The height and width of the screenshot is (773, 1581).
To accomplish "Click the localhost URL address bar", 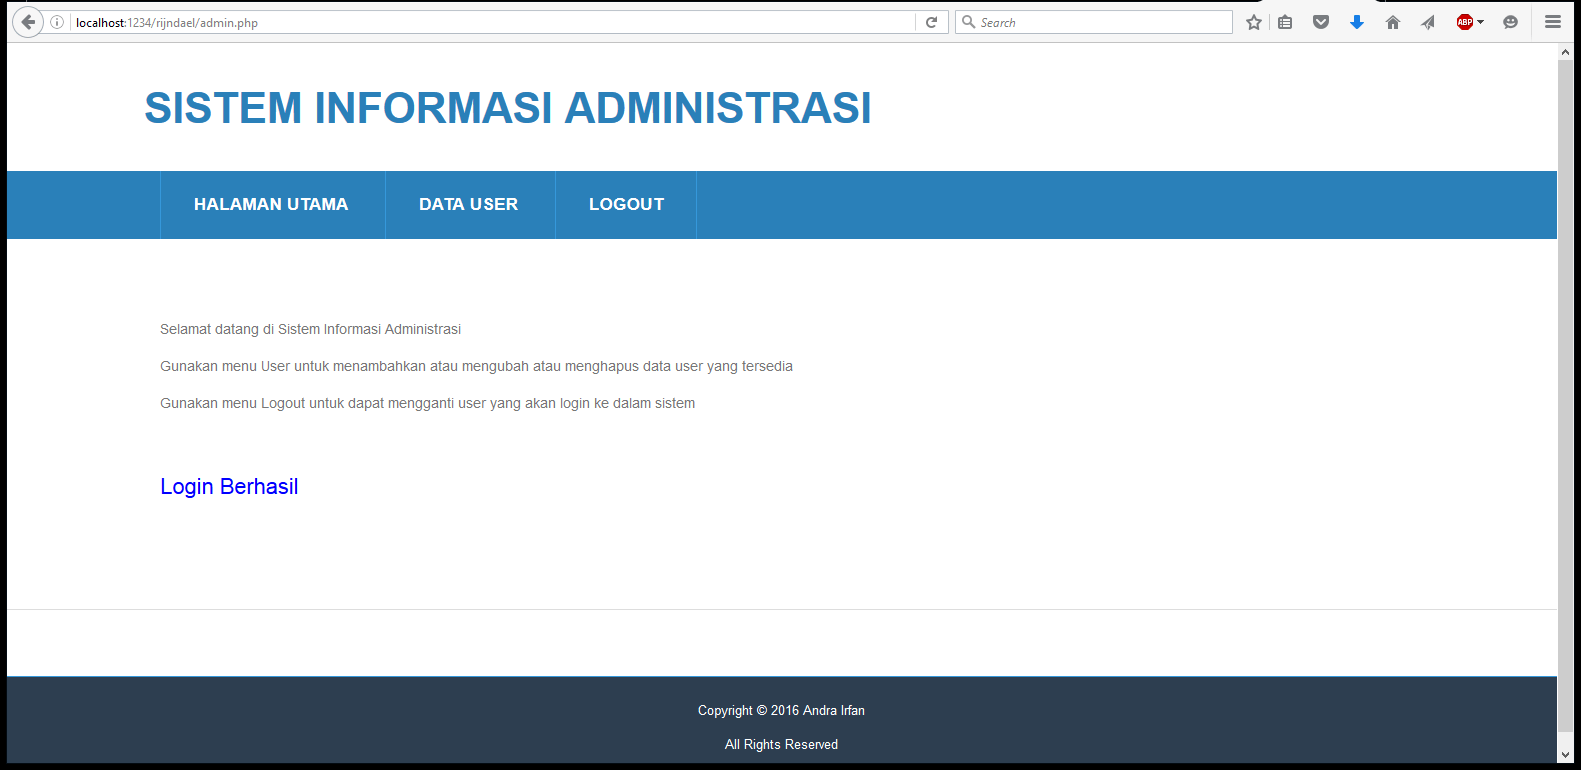I will pos(490,22).
